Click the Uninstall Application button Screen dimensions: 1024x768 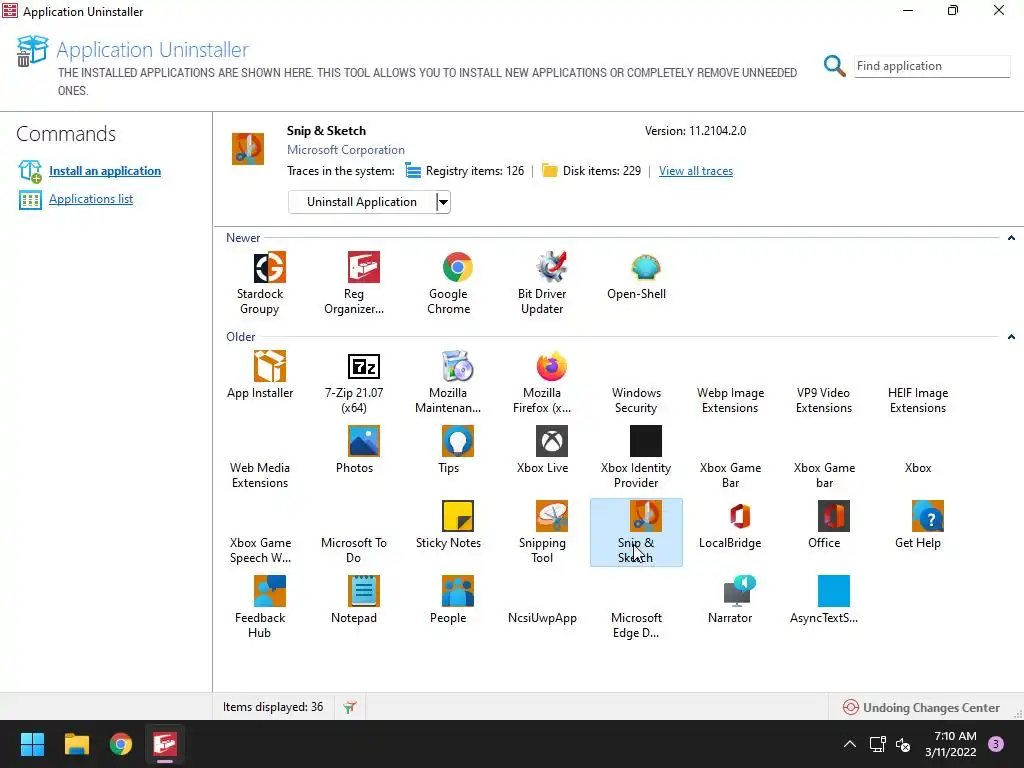click(362, 202)
